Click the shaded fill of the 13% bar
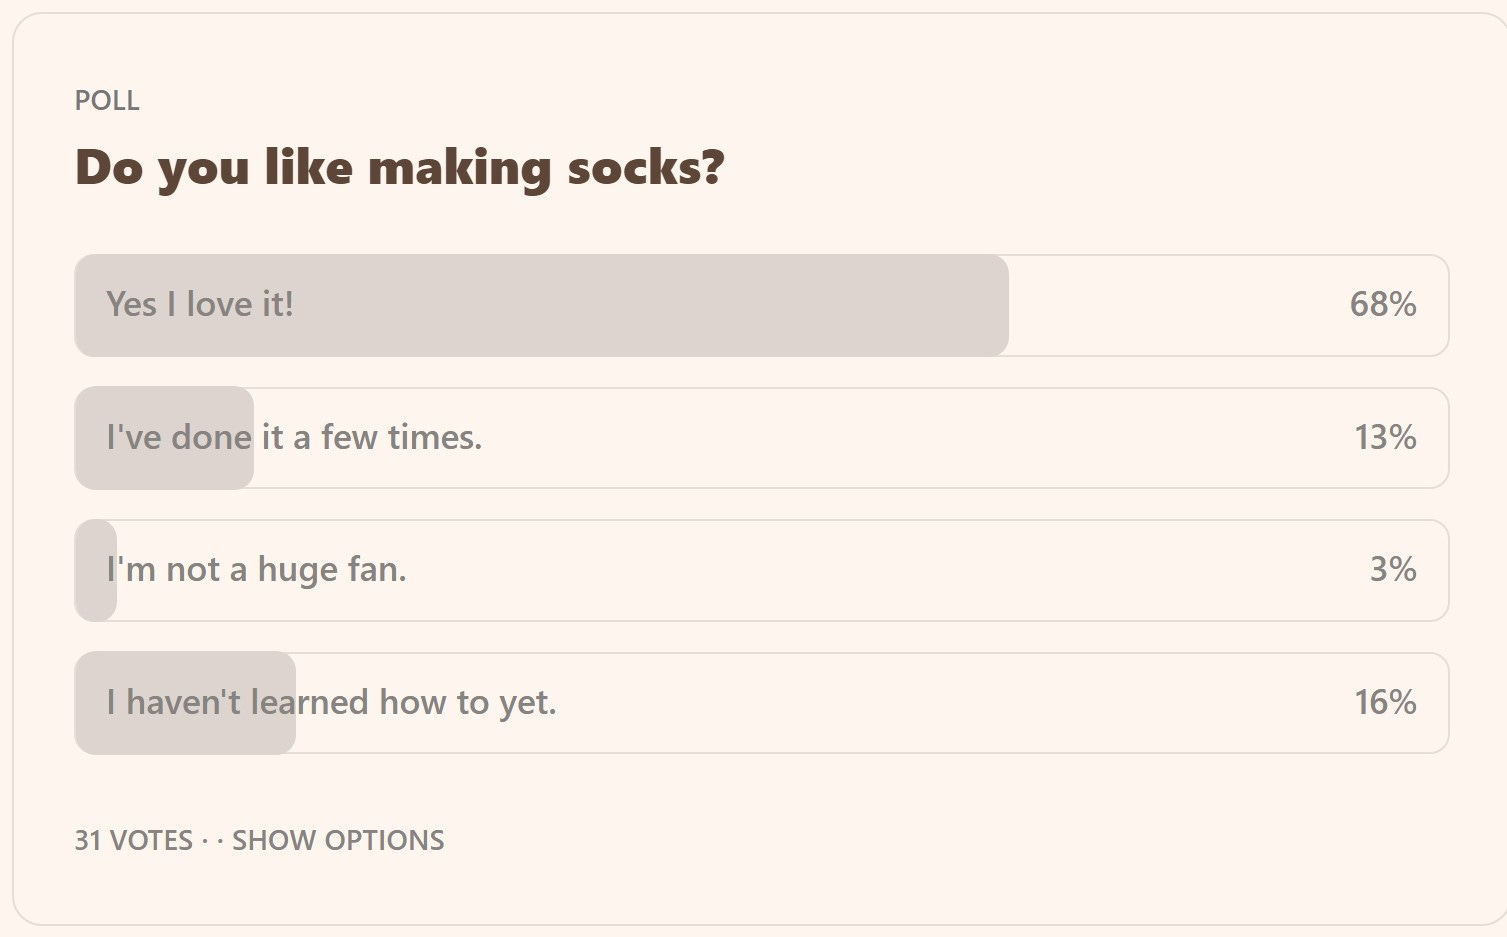Screen dimensions: 1507x937 (164, 438)
